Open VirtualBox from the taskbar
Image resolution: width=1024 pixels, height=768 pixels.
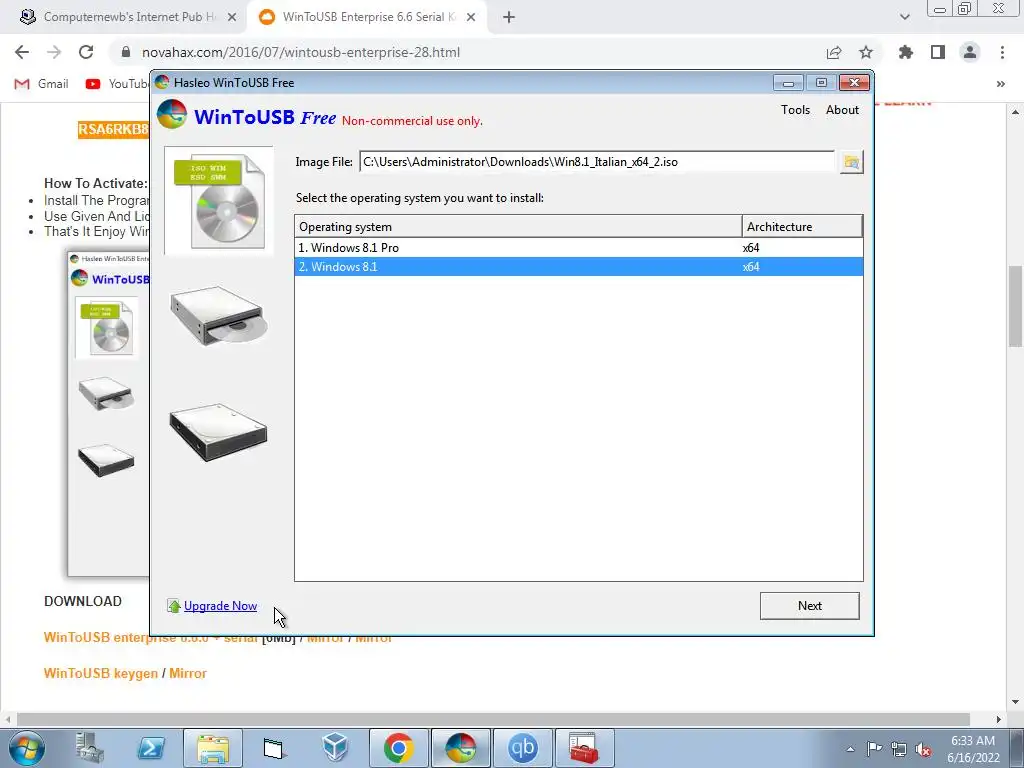[336, 748]
